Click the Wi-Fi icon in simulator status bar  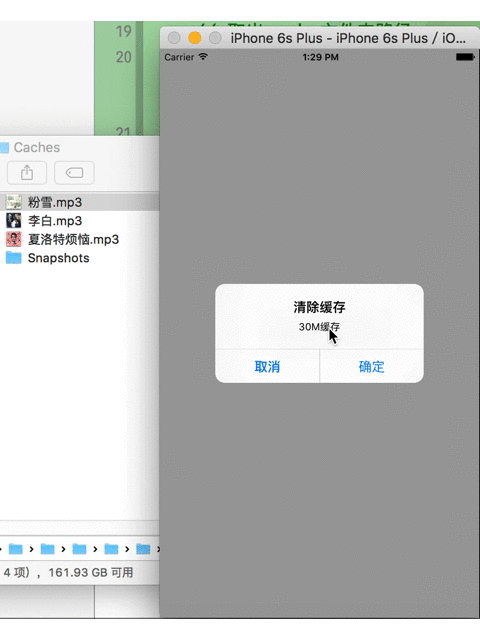pos(203,57)
